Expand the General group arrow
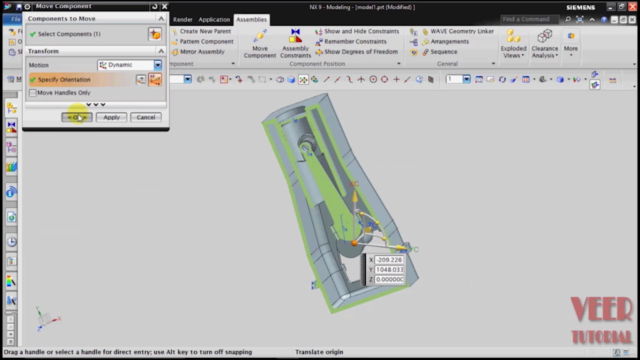The image size is (640, 360). (493, 64)
